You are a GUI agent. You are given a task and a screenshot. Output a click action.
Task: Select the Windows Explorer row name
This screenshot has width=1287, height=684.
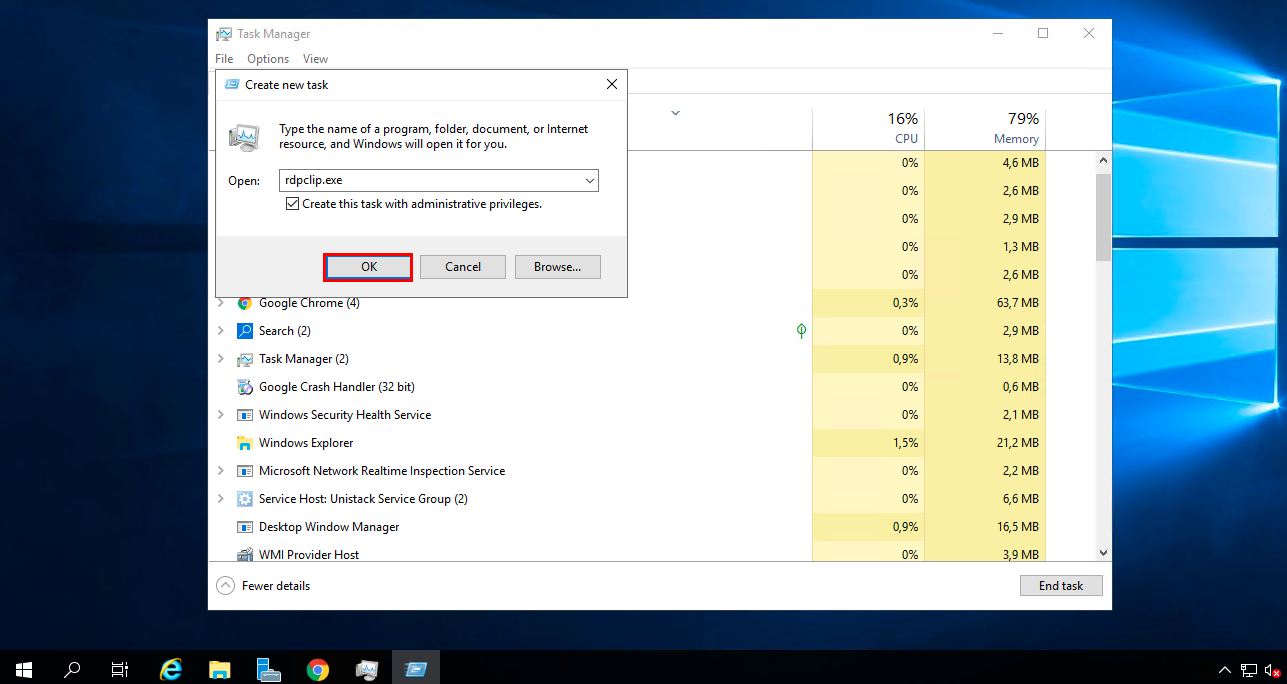(x=306, y=443)
